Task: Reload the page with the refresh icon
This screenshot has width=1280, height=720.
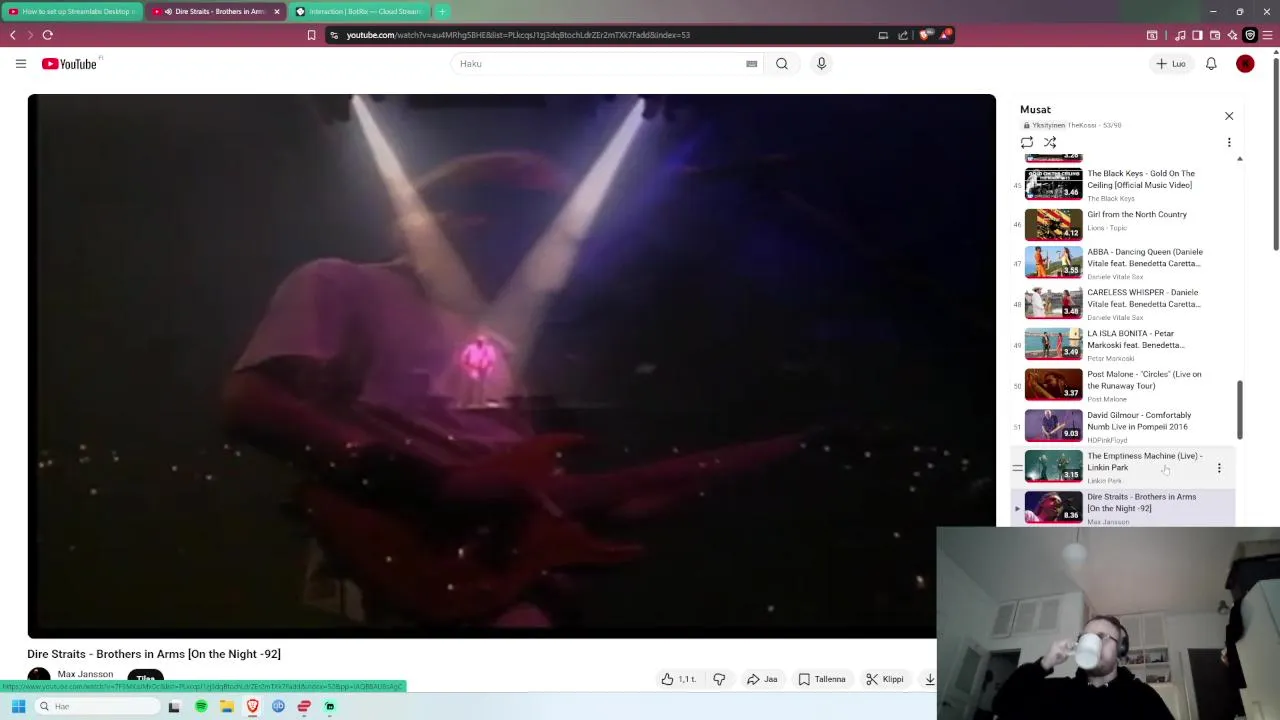Action: coord(47,35)
